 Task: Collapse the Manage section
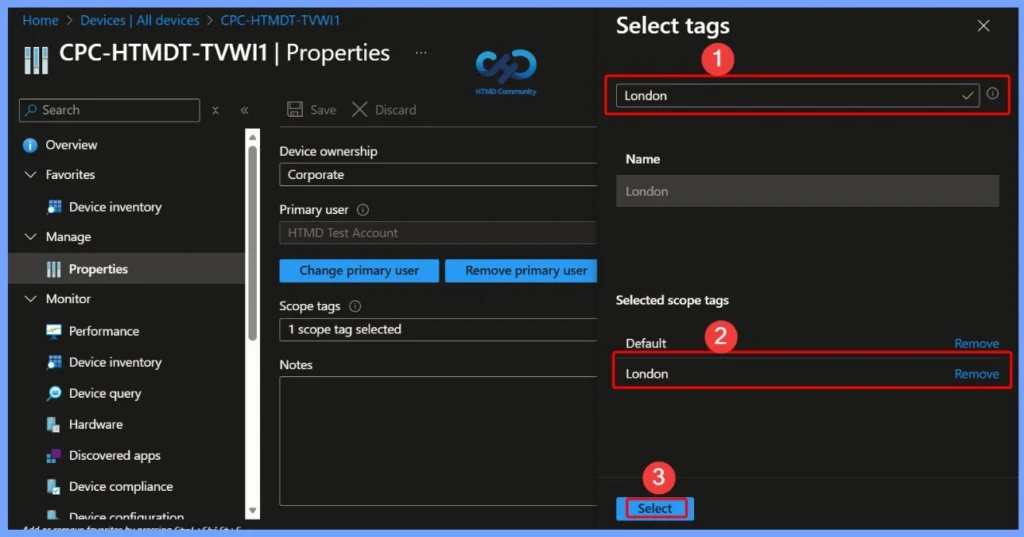[x=30, y=236]
